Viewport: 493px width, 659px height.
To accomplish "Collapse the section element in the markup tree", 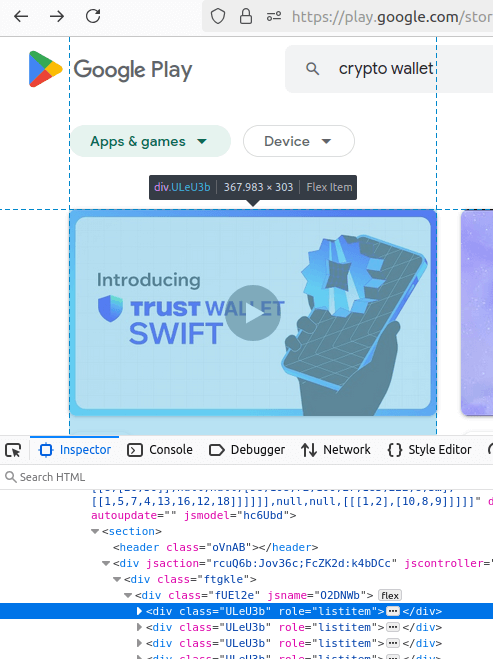I will pos(95,532).
